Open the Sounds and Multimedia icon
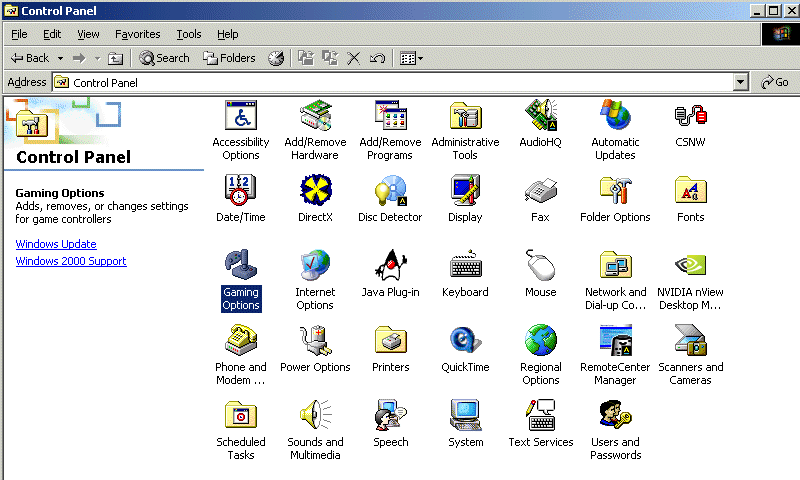 (x=315, y=415)
